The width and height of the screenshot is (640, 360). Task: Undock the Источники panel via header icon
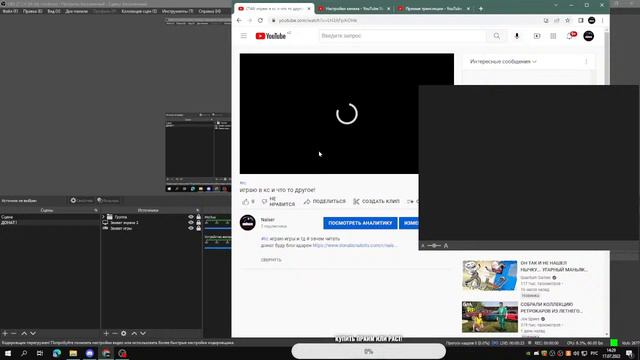pos(198,210)
